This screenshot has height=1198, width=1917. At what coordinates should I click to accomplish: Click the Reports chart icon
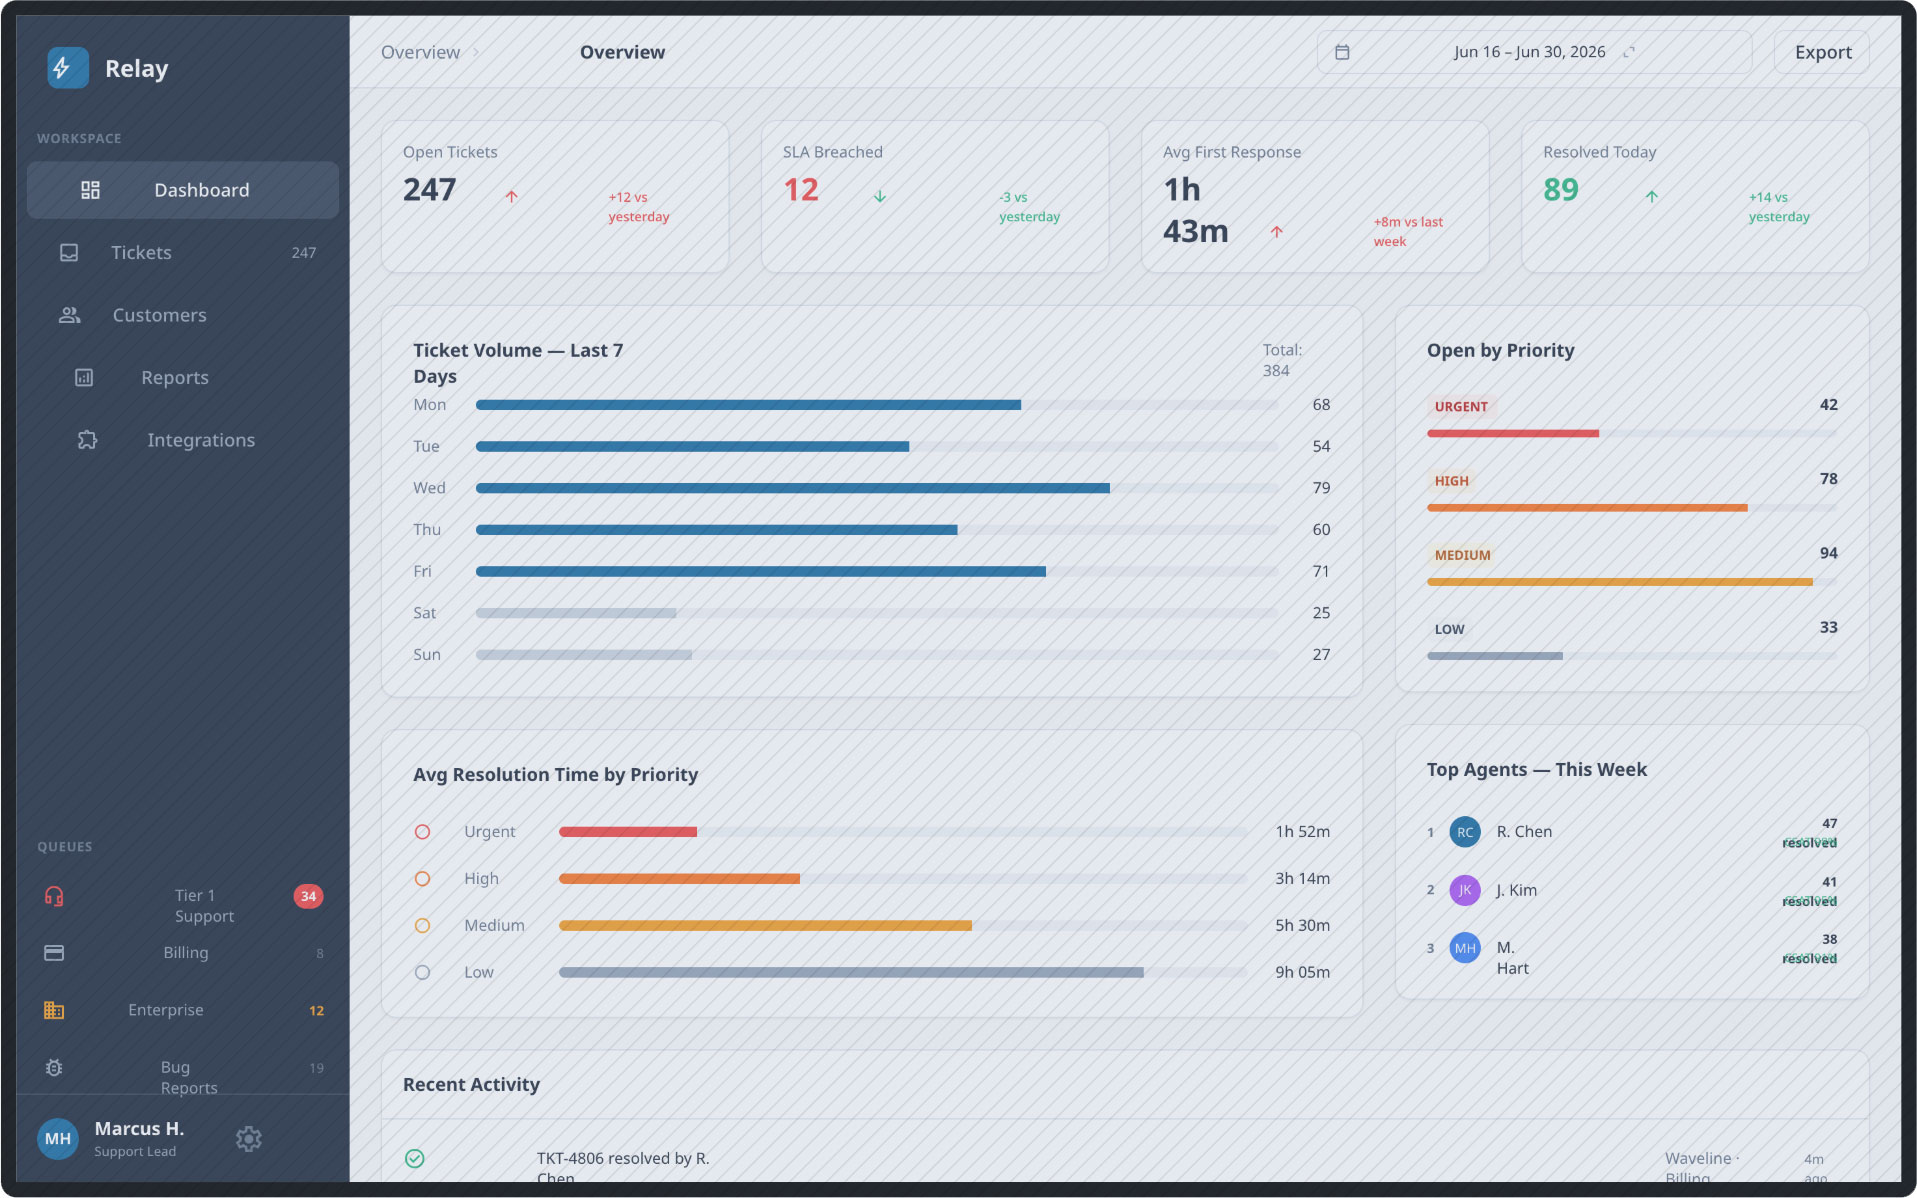84,378
